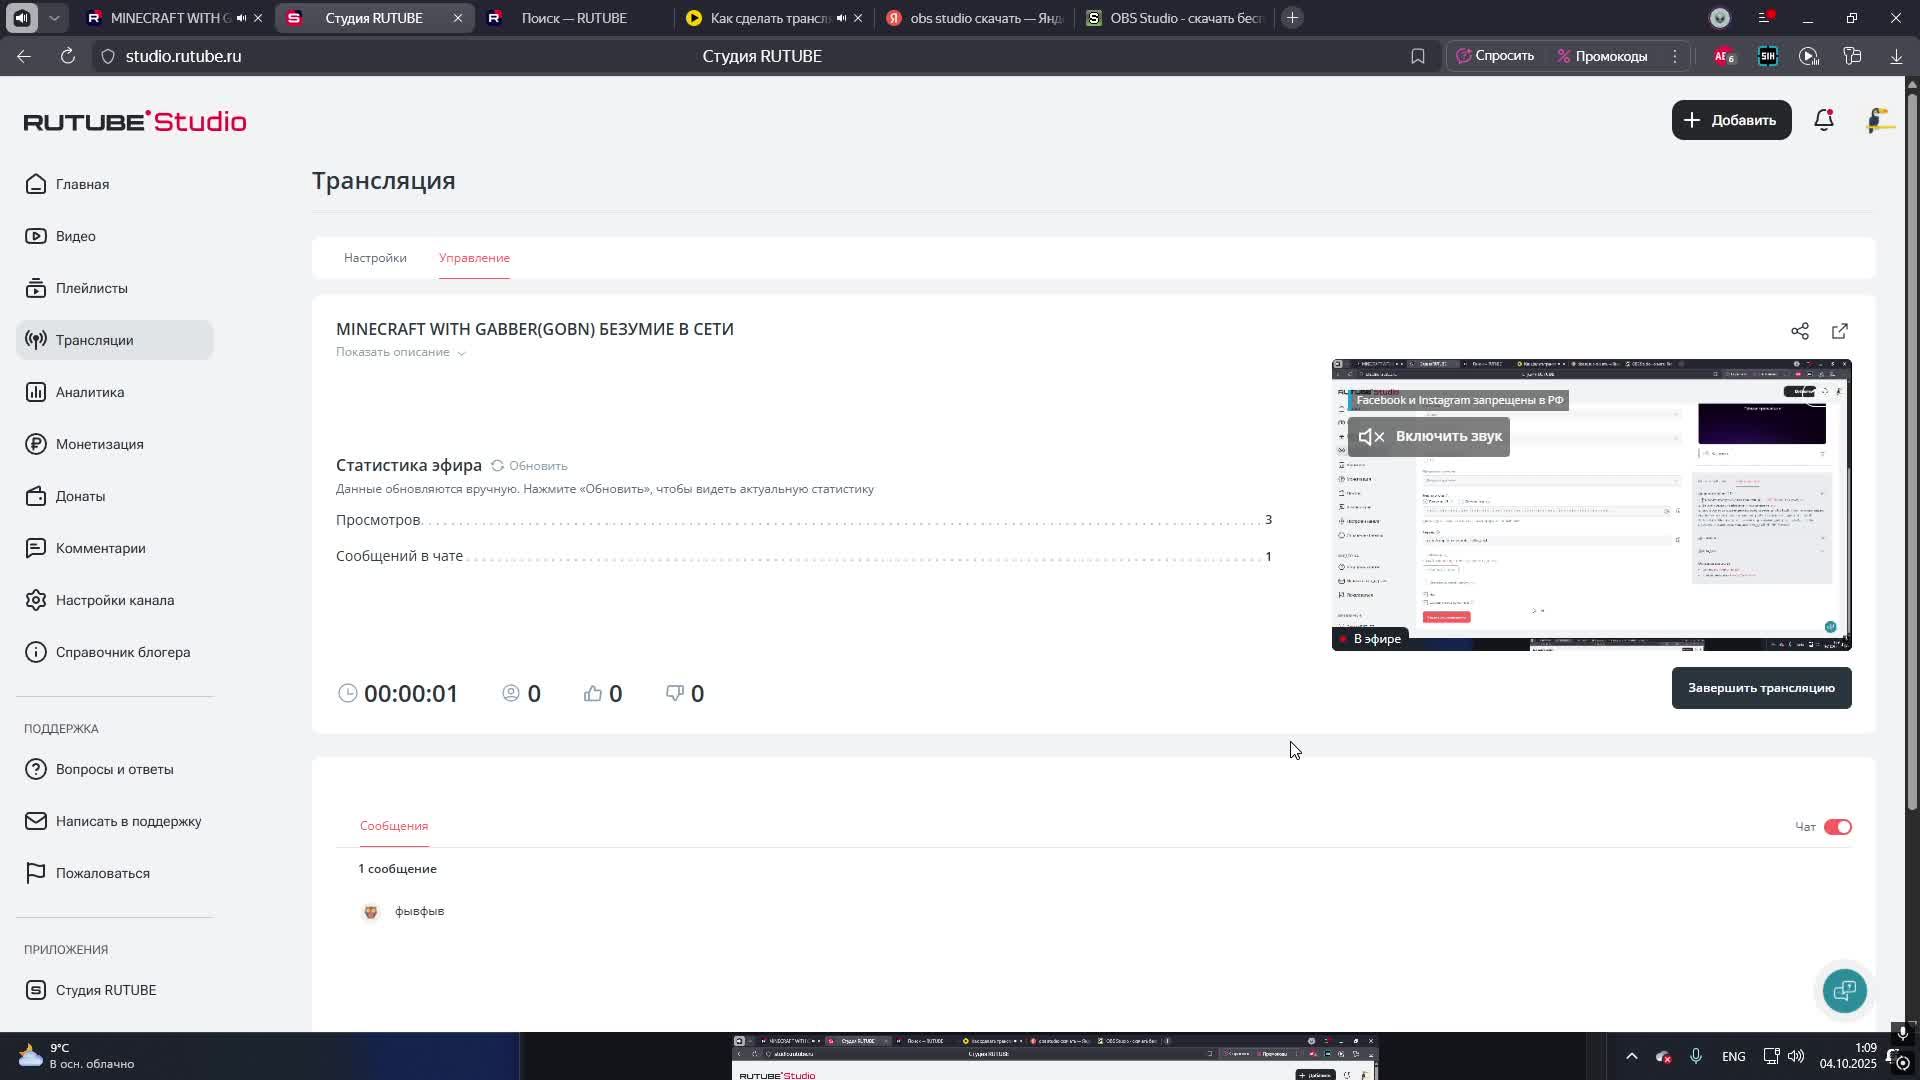Screen dimensions: 1920x1080
Task: Mute the MINECRAFT tab audio icon
Action: (241, 18)
